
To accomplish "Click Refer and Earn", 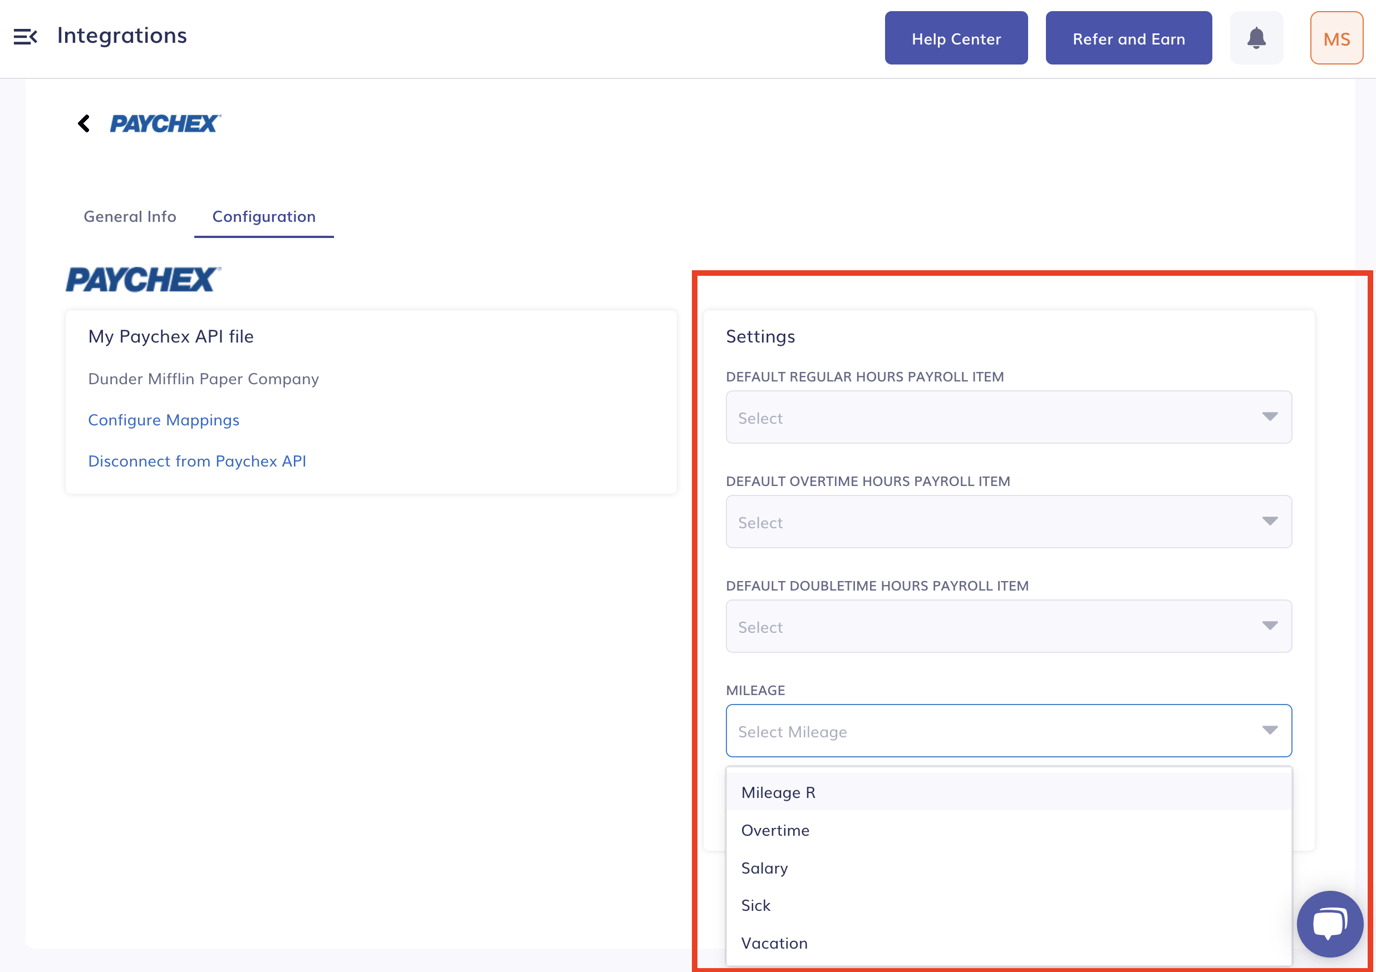I will (x=1128, y=38).
